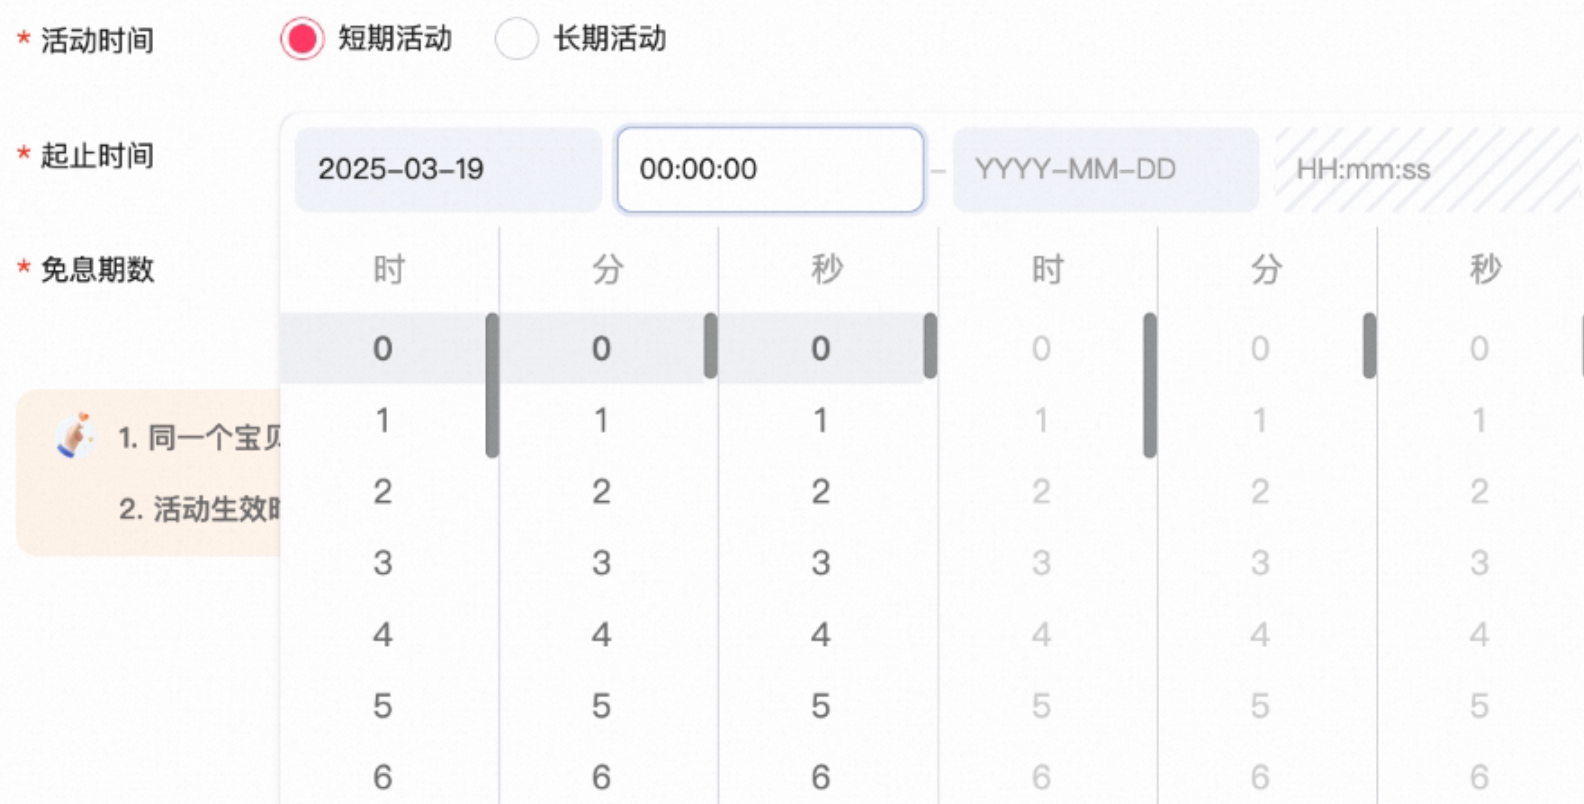Viewport: 1584px width, 804px height.
Task: Click the start time hour column scrollbar
Action: click(492, 386)
